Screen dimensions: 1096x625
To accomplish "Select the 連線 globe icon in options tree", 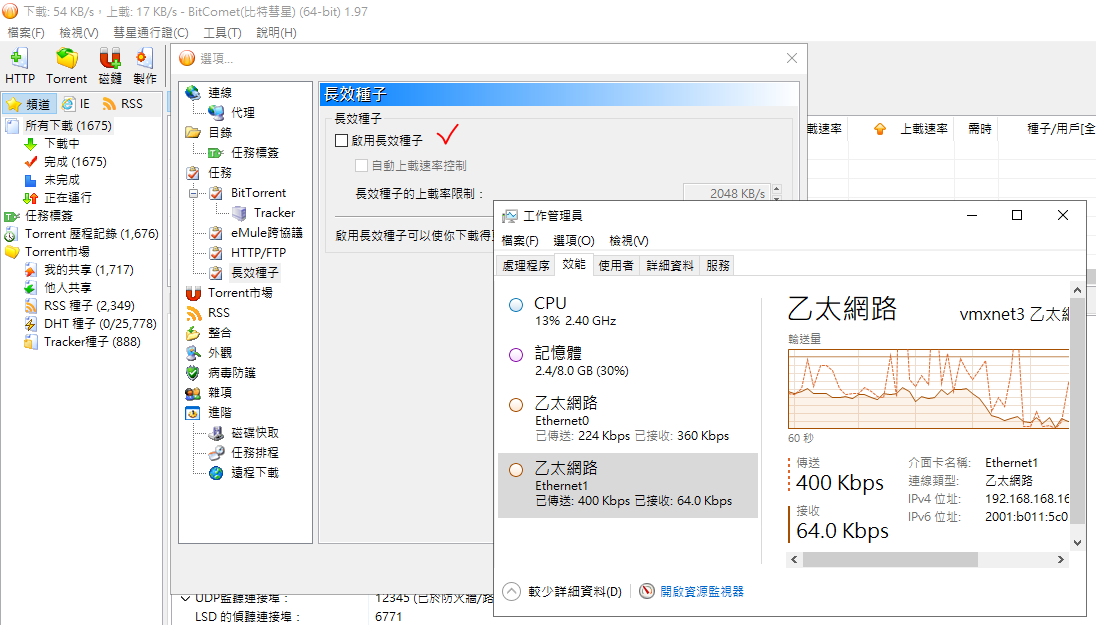I will 194,92.
